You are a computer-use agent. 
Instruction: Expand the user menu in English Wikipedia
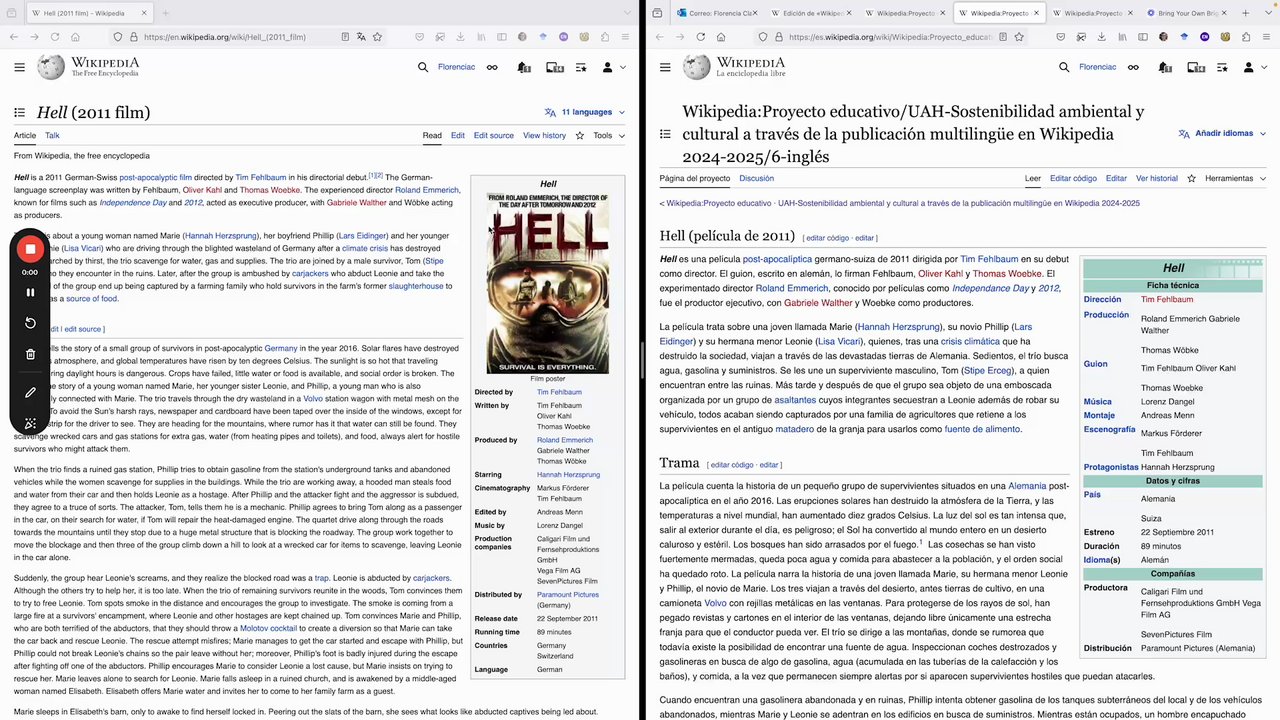tap(612, 67)
